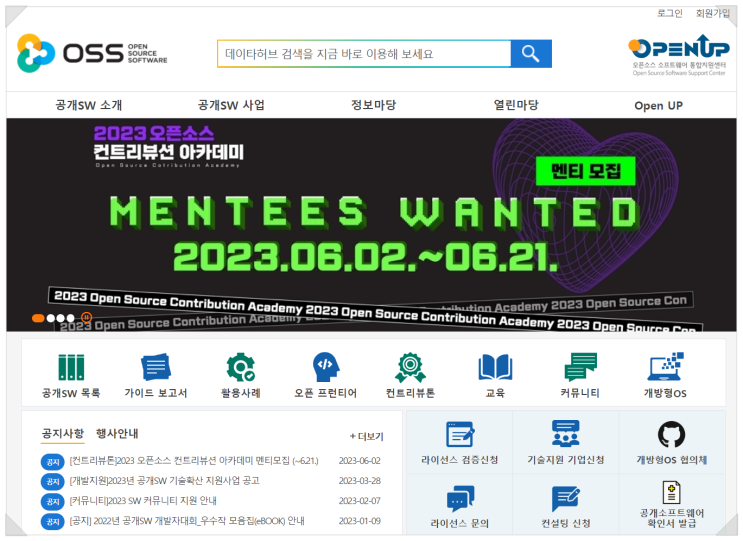Pause the banner slideshow

point(86,317)
